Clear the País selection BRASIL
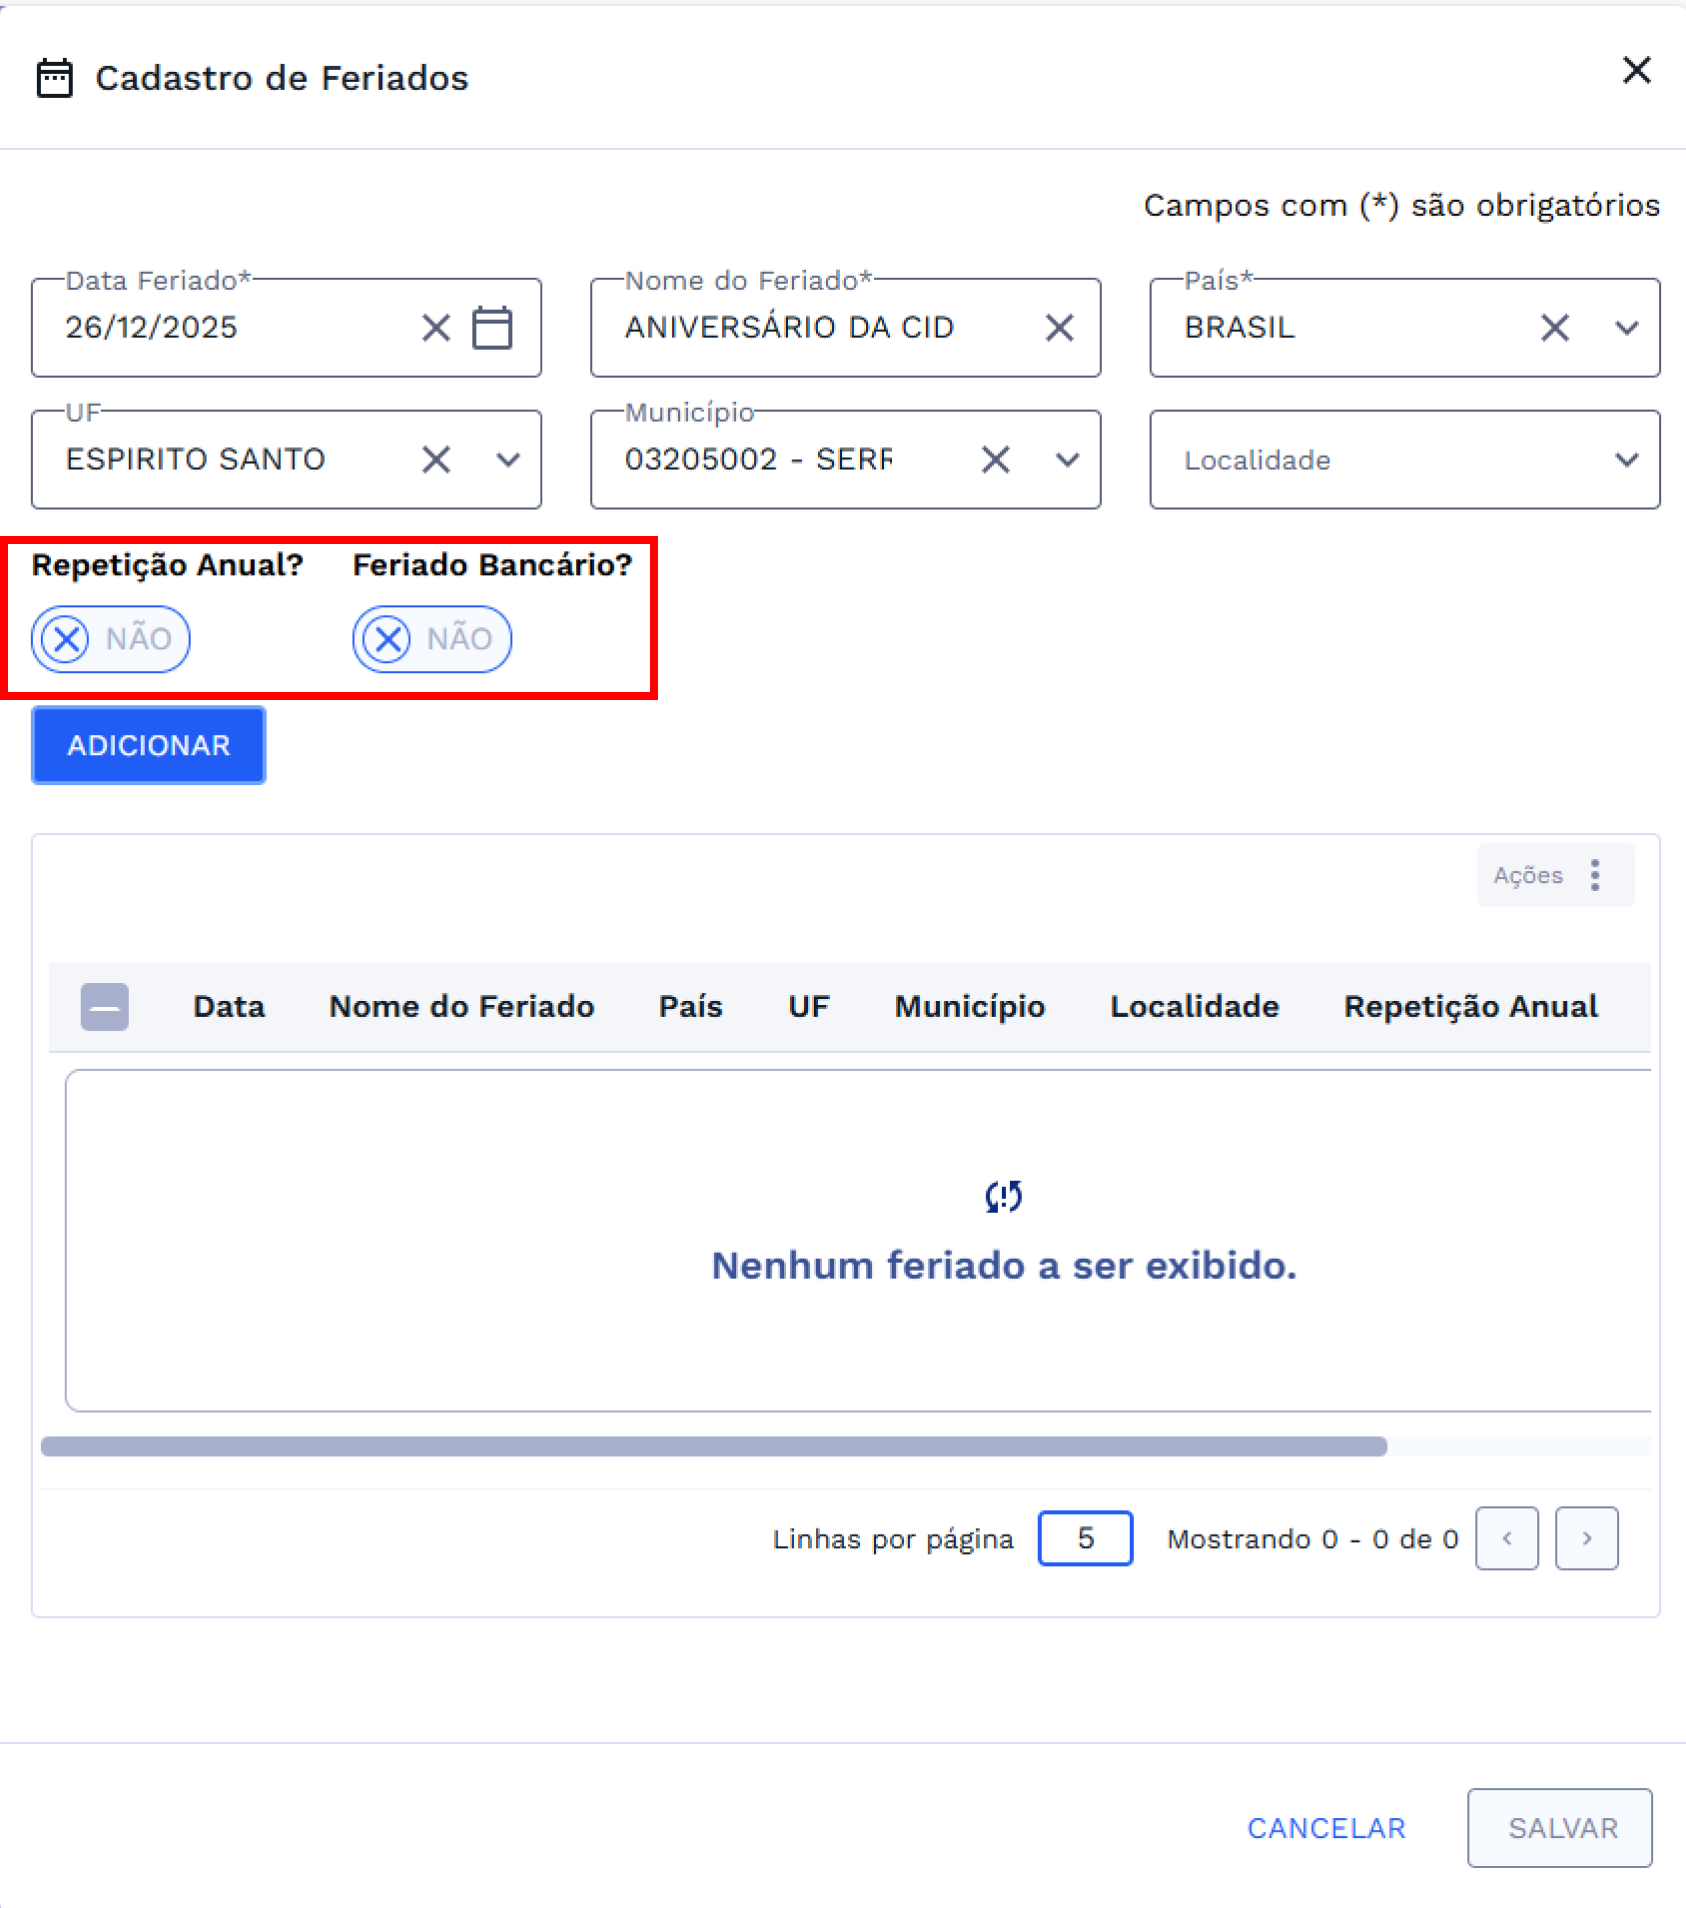The image size is (1686, 1908). (1554, 328)
